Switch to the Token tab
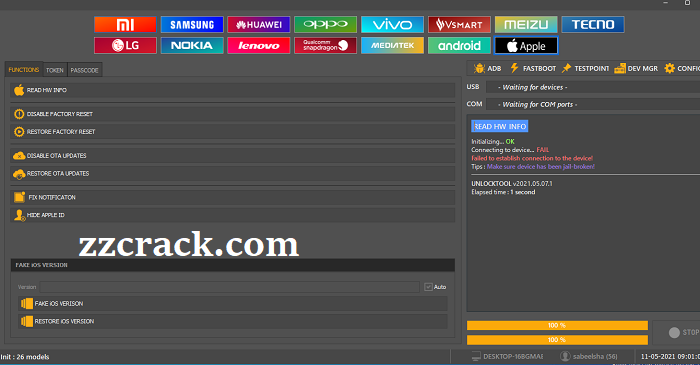 55,70
